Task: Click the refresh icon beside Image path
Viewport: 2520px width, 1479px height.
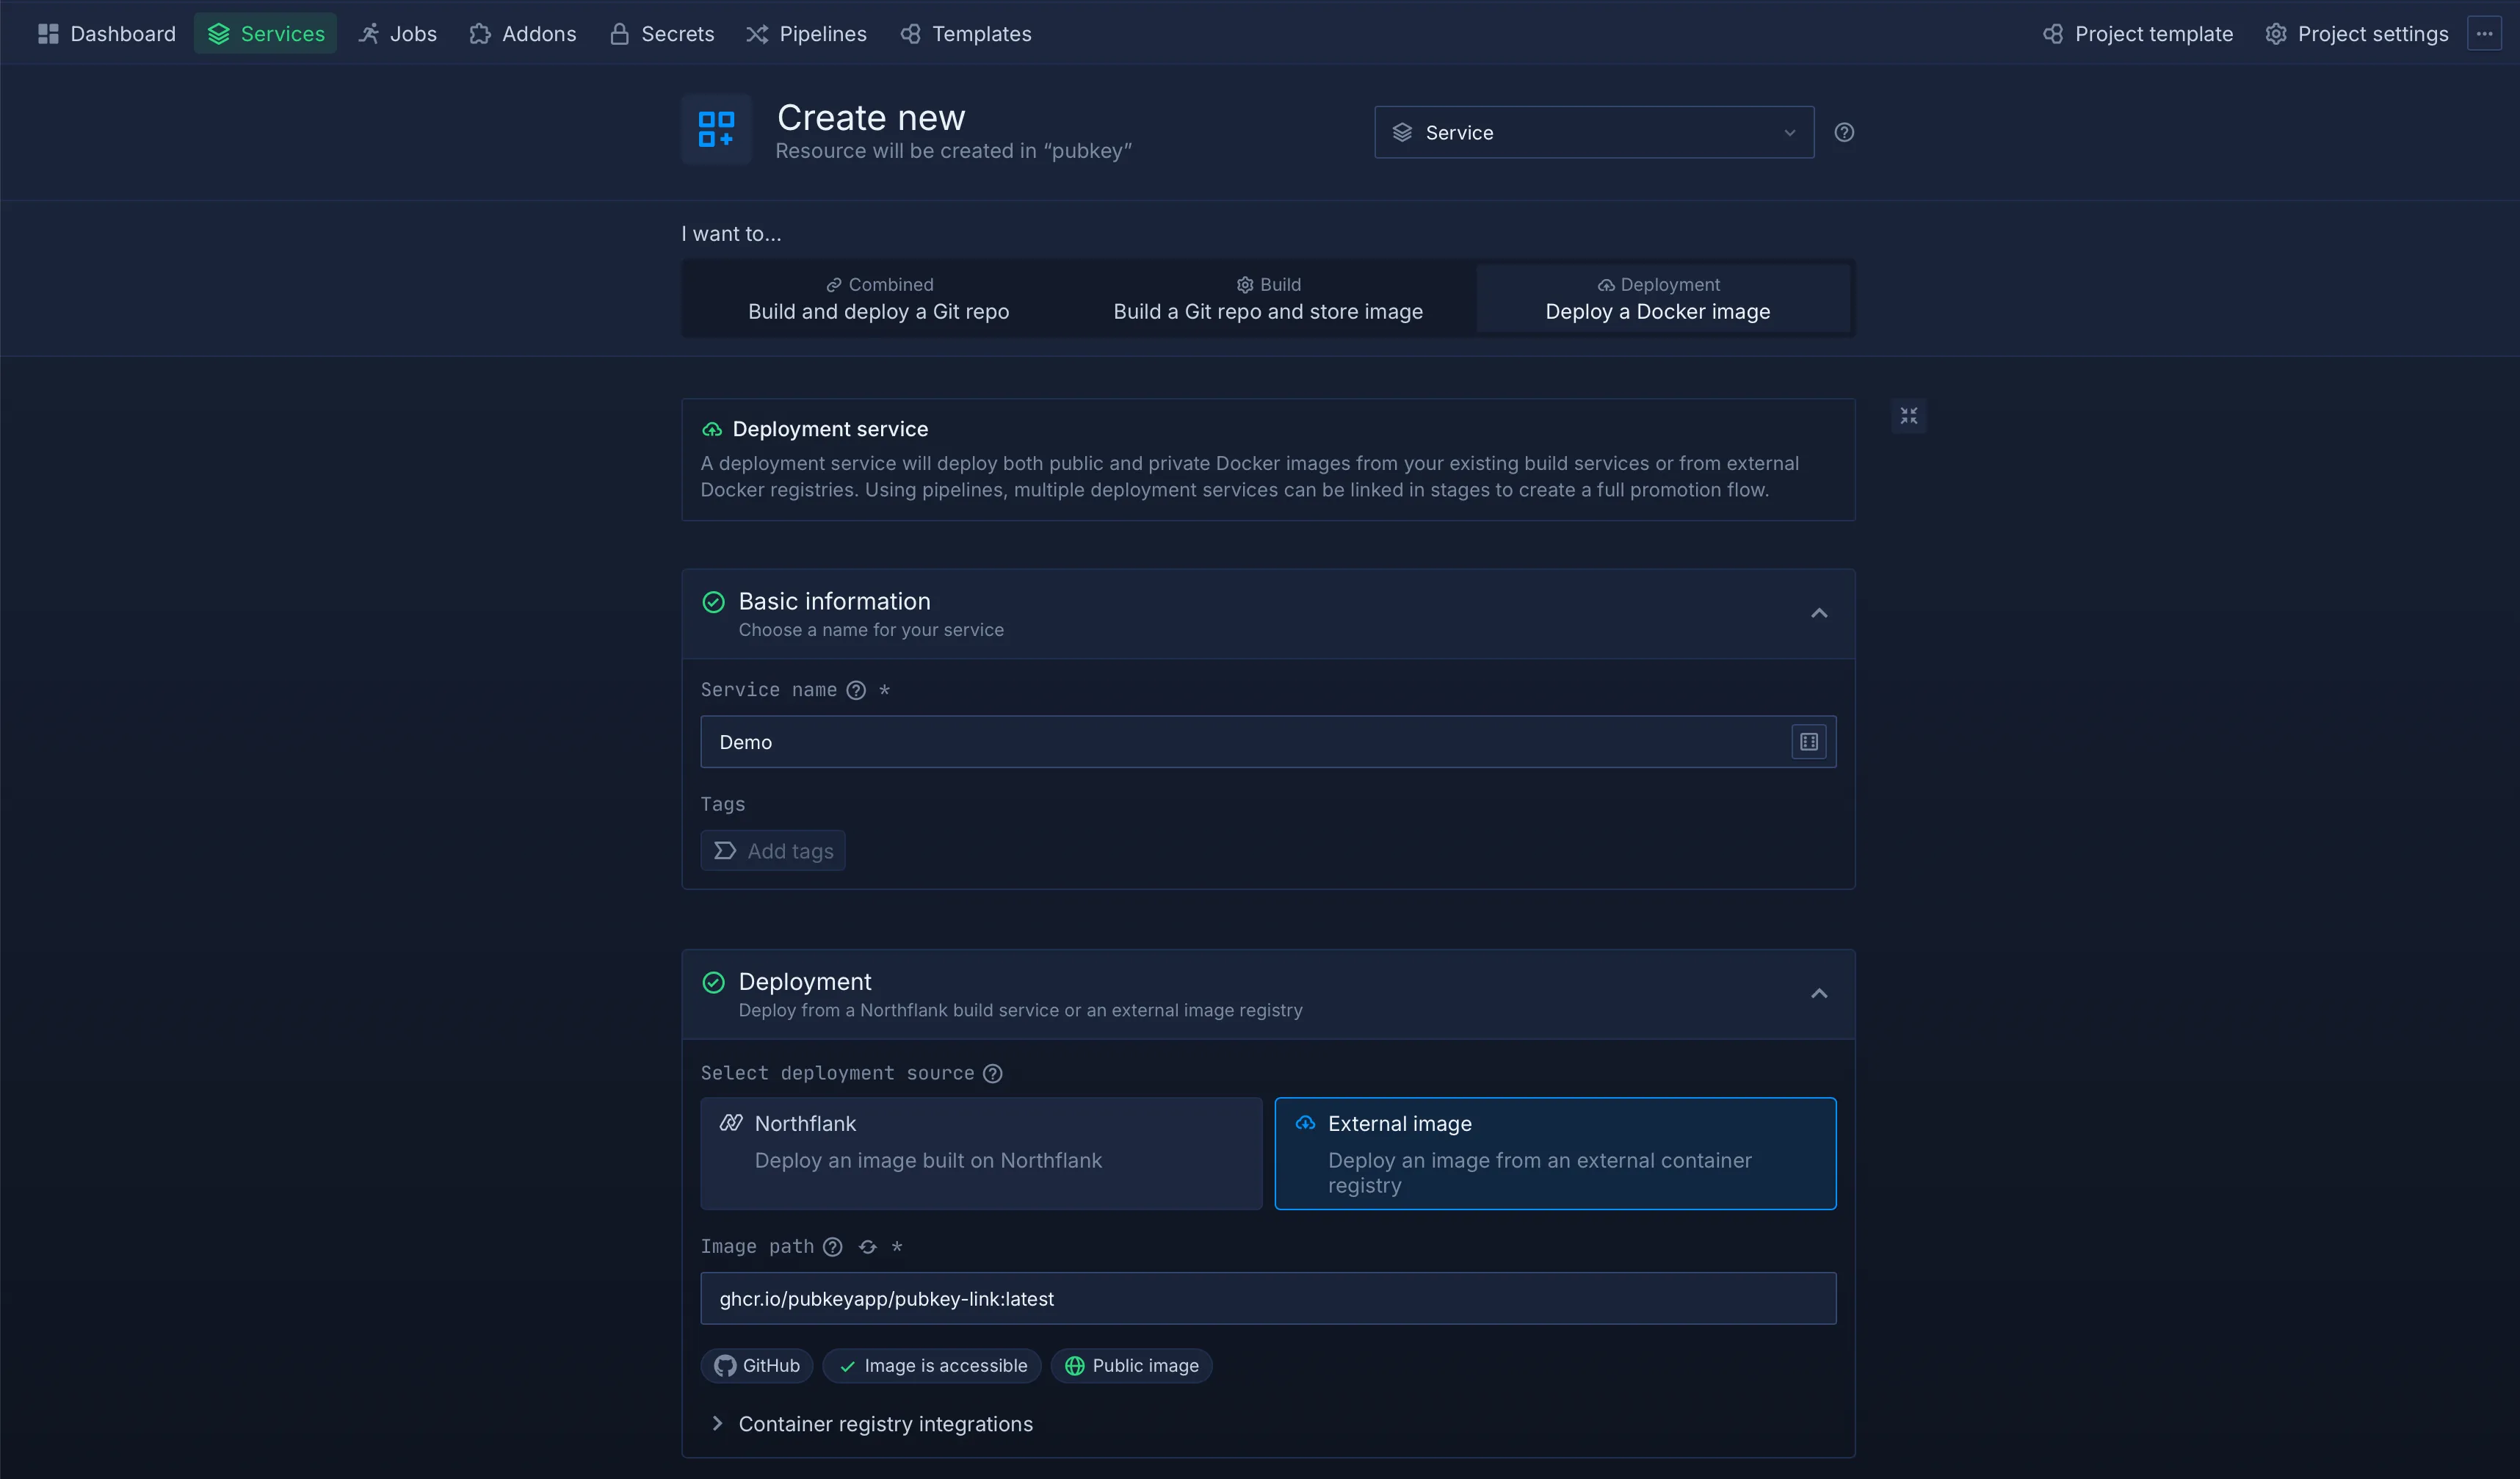Action: click(867, 1247)
